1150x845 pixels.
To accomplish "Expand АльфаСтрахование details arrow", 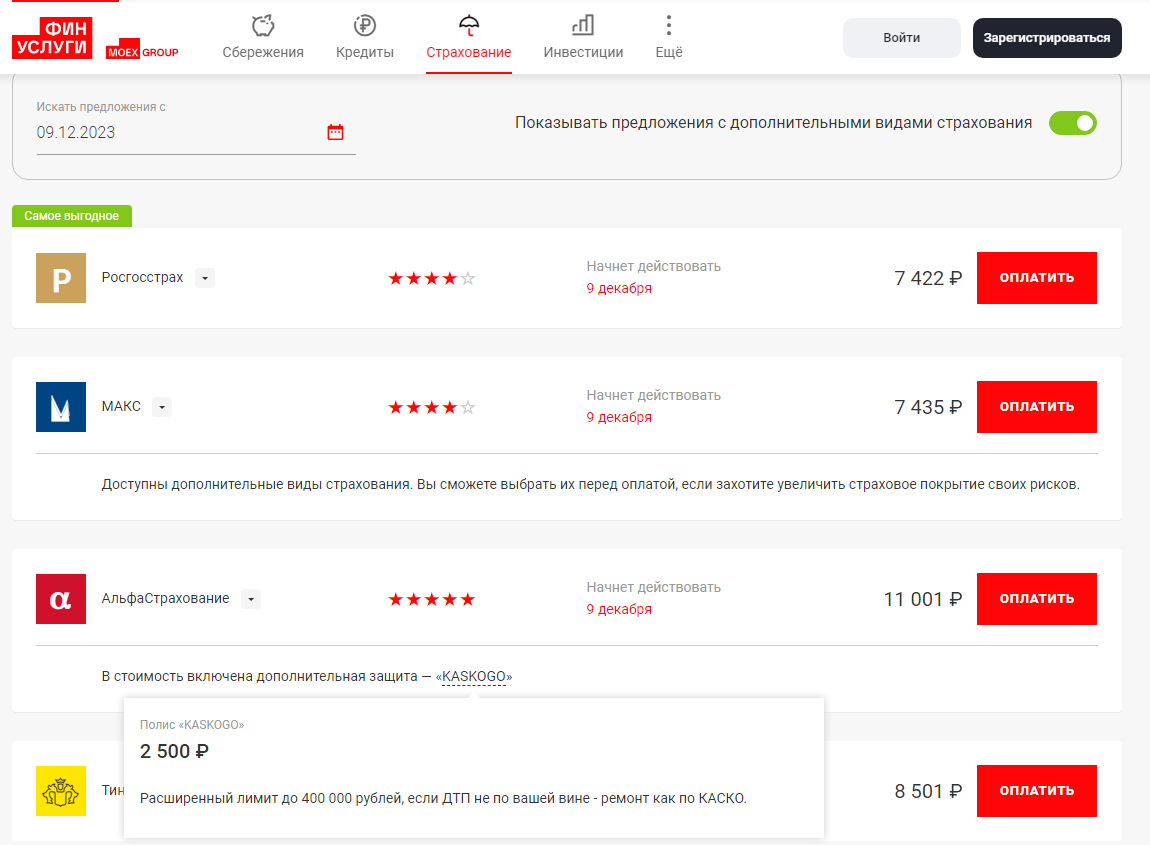I will pyautogui.click(x=251, y=599).
